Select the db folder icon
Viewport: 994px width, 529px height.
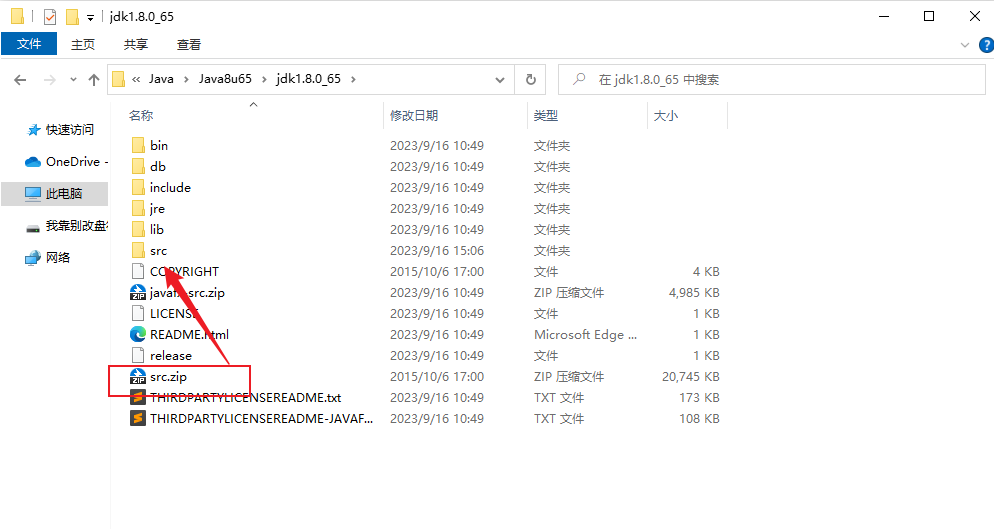[138, 166]
